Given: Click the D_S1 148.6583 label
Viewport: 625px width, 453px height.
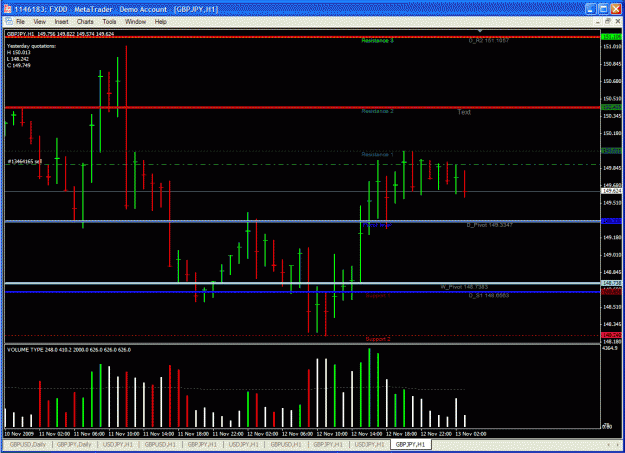Looking at the screenshot, I should coord(489,295).
